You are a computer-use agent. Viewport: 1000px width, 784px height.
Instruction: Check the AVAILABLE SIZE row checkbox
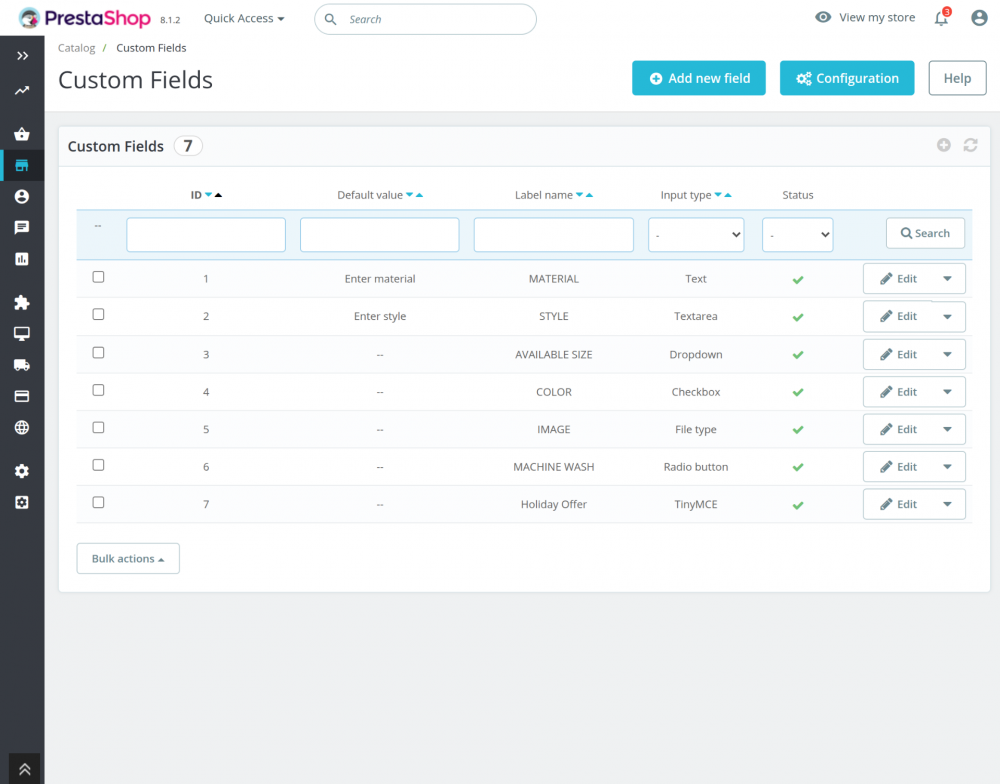[98, 353]
